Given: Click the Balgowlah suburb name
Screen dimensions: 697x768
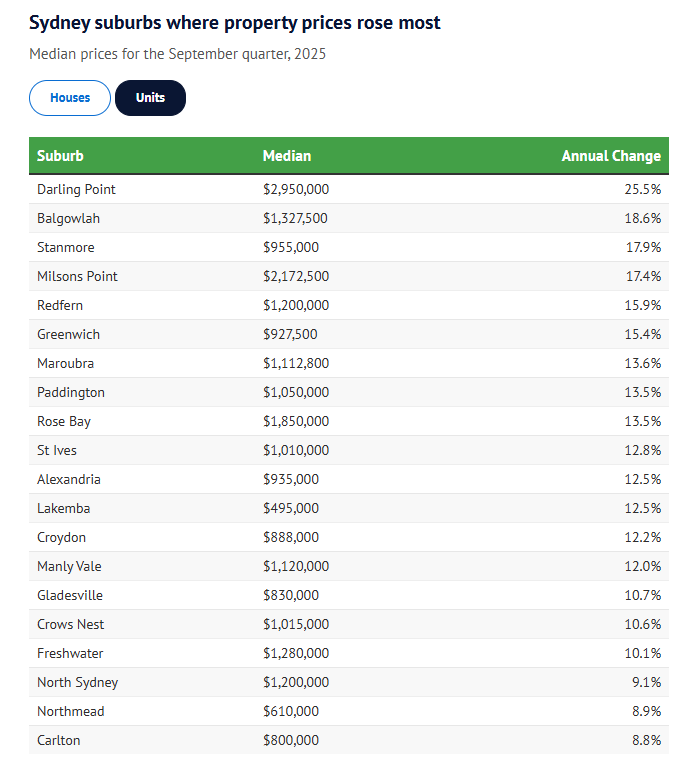Looking at the screenshot, I should (68, 218).
